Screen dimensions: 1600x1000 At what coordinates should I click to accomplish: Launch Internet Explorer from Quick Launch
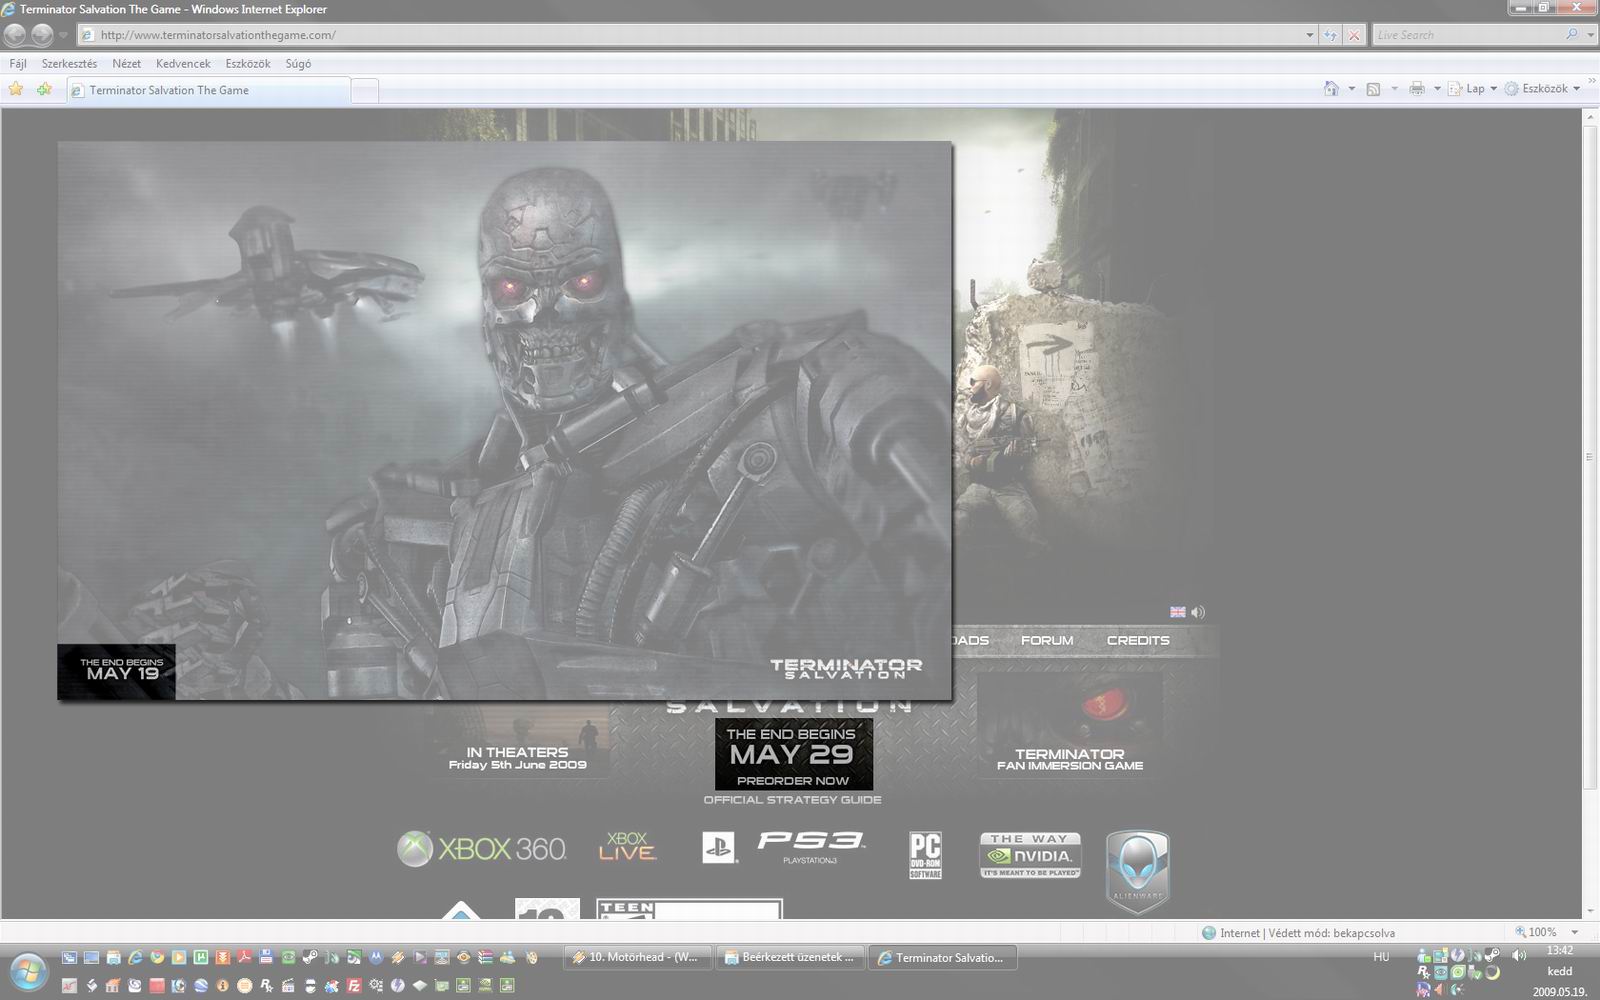click(135, 957)
